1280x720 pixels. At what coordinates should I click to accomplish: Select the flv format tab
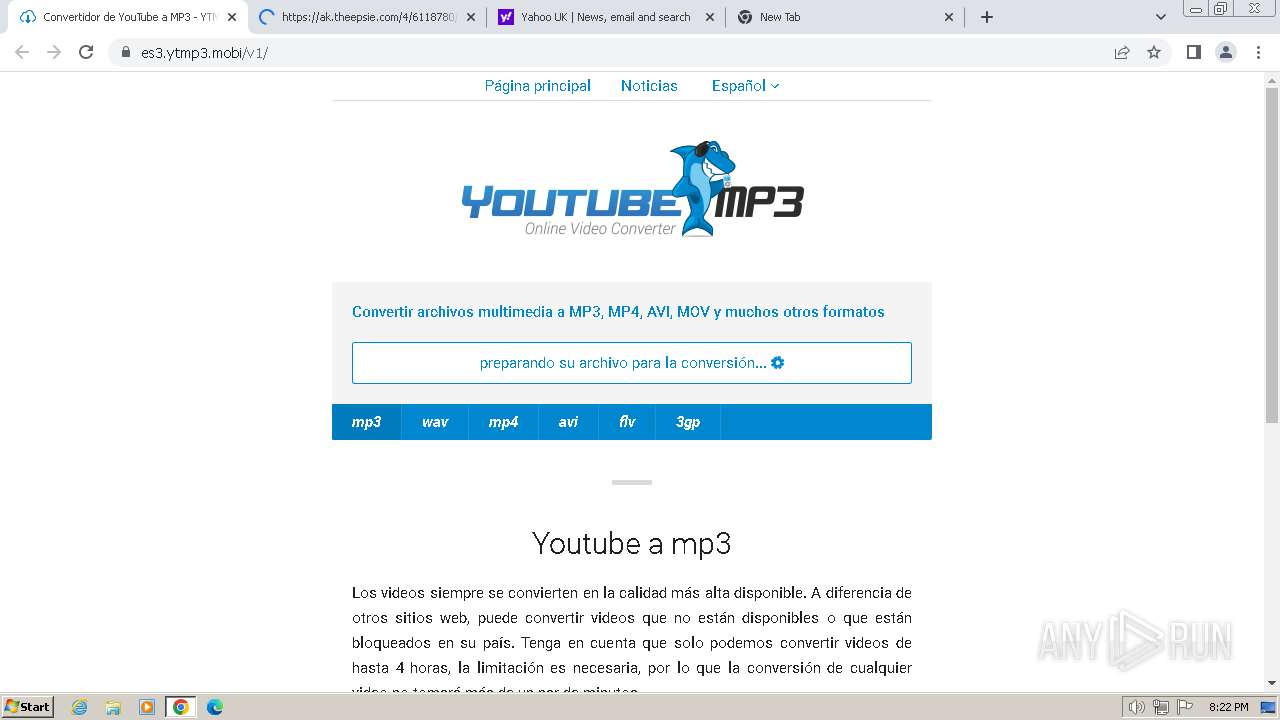click(x=627, y=422)
